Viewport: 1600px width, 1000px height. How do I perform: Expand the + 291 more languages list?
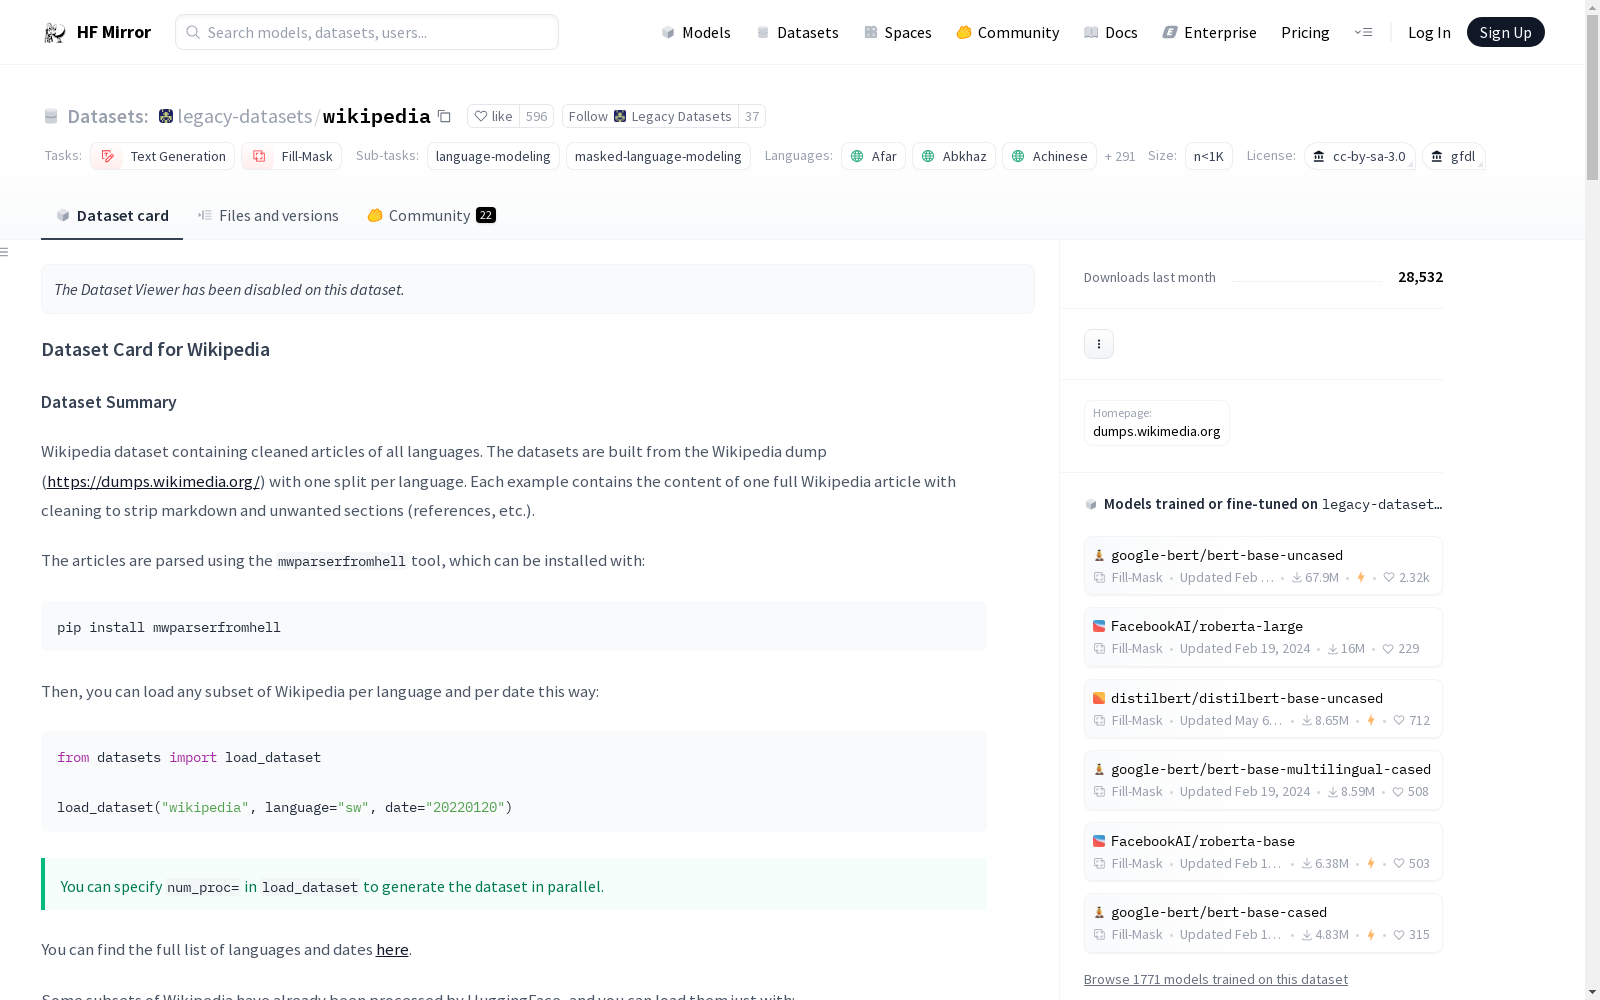(x=1120, y=156)
